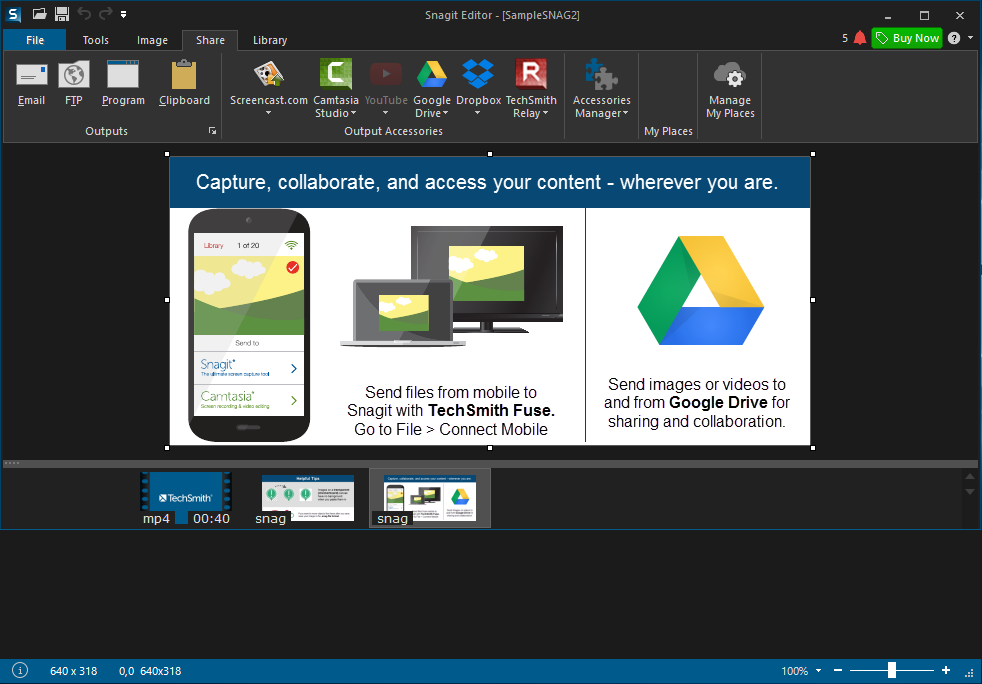Switch to the Tools tab

[96, 40]
